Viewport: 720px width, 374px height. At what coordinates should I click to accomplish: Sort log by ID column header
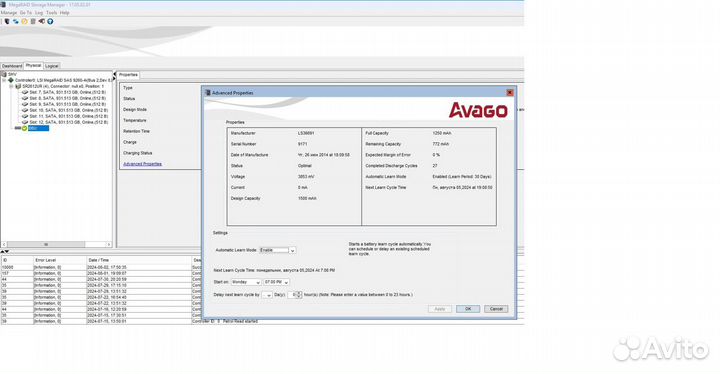click(x=17, y=260)
